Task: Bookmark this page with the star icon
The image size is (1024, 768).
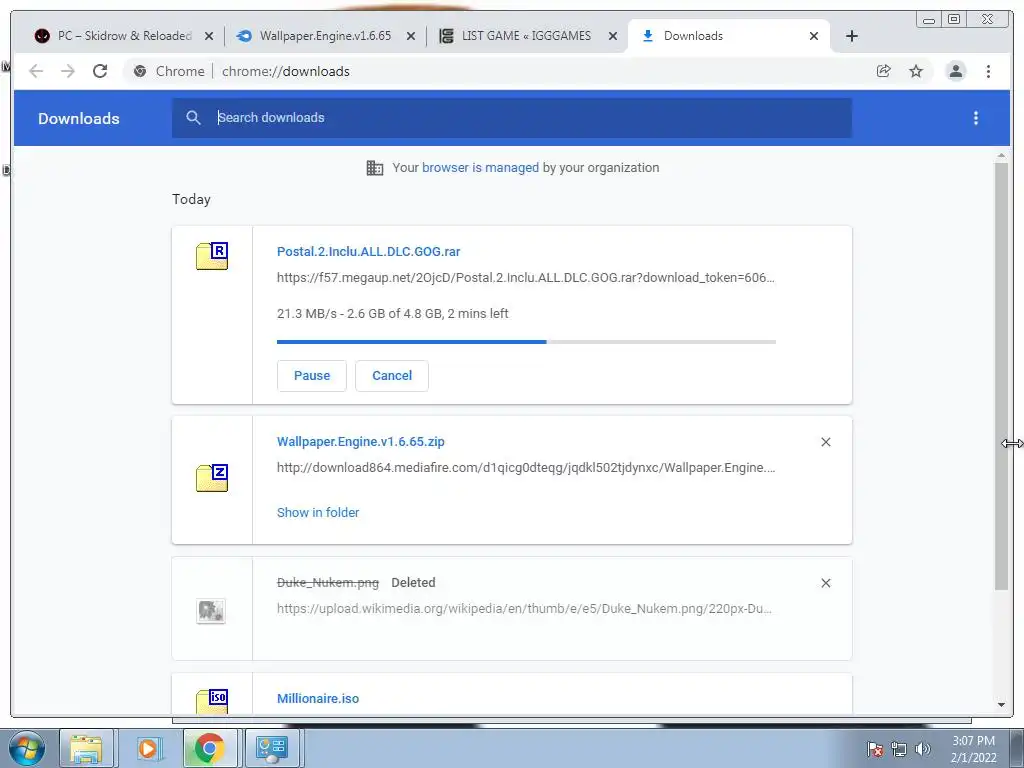Action: [916, 71]
